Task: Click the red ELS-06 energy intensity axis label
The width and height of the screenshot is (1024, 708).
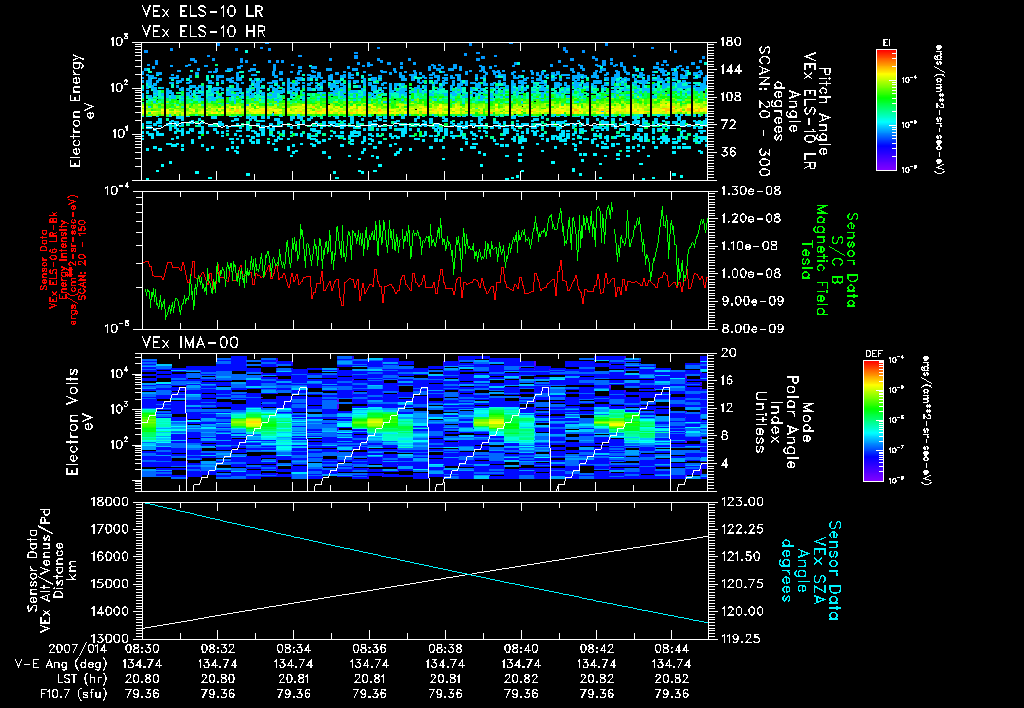Action: coord(63,260)
